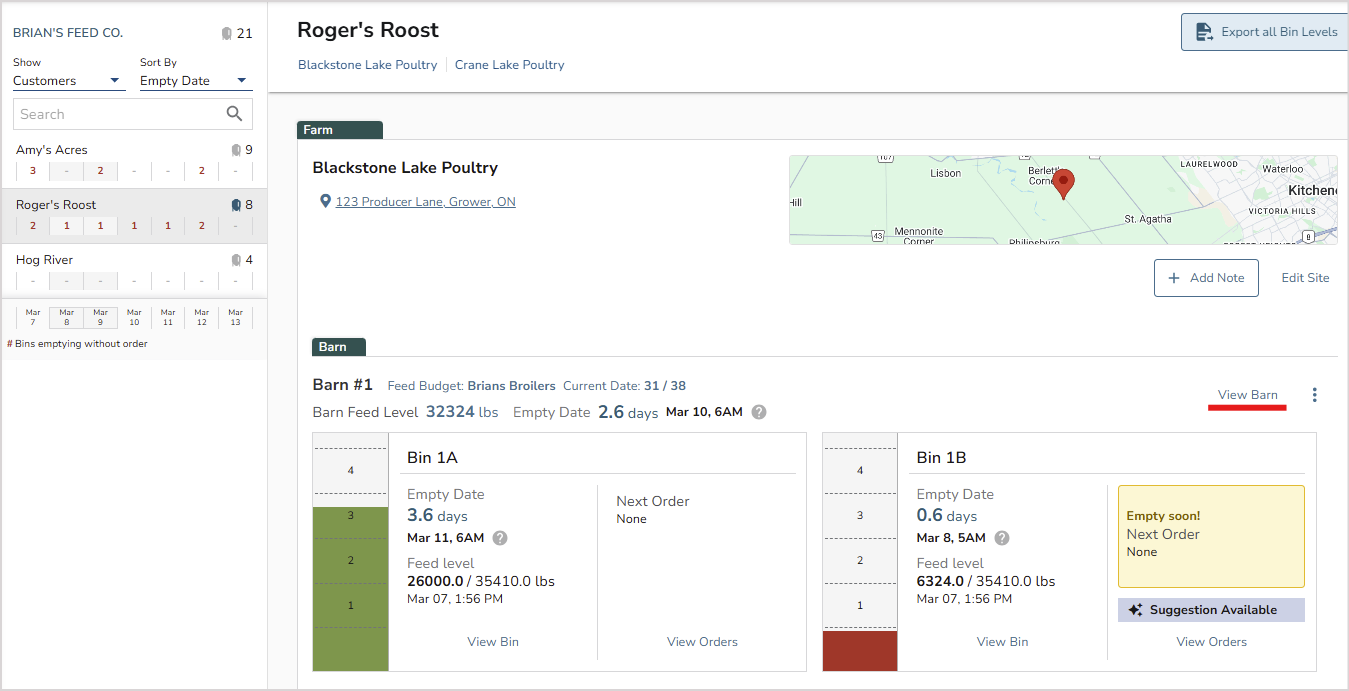This screenshot has width=1349, height=691.
Task: Click the location pin beside the address
Action: click(x=325, y=202)
